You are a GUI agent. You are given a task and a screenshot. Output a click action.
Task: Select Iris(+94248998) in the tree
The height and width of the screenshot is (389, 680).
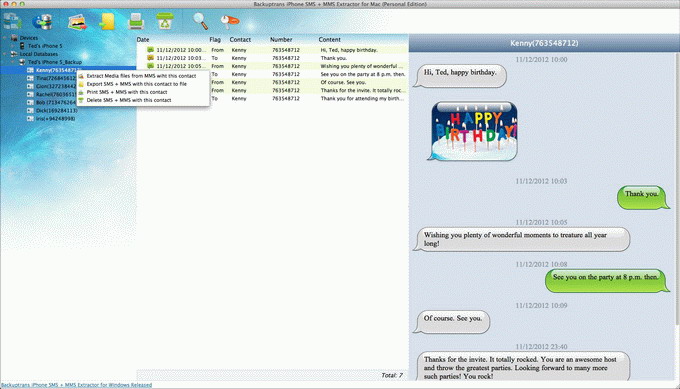pos(55,118)
